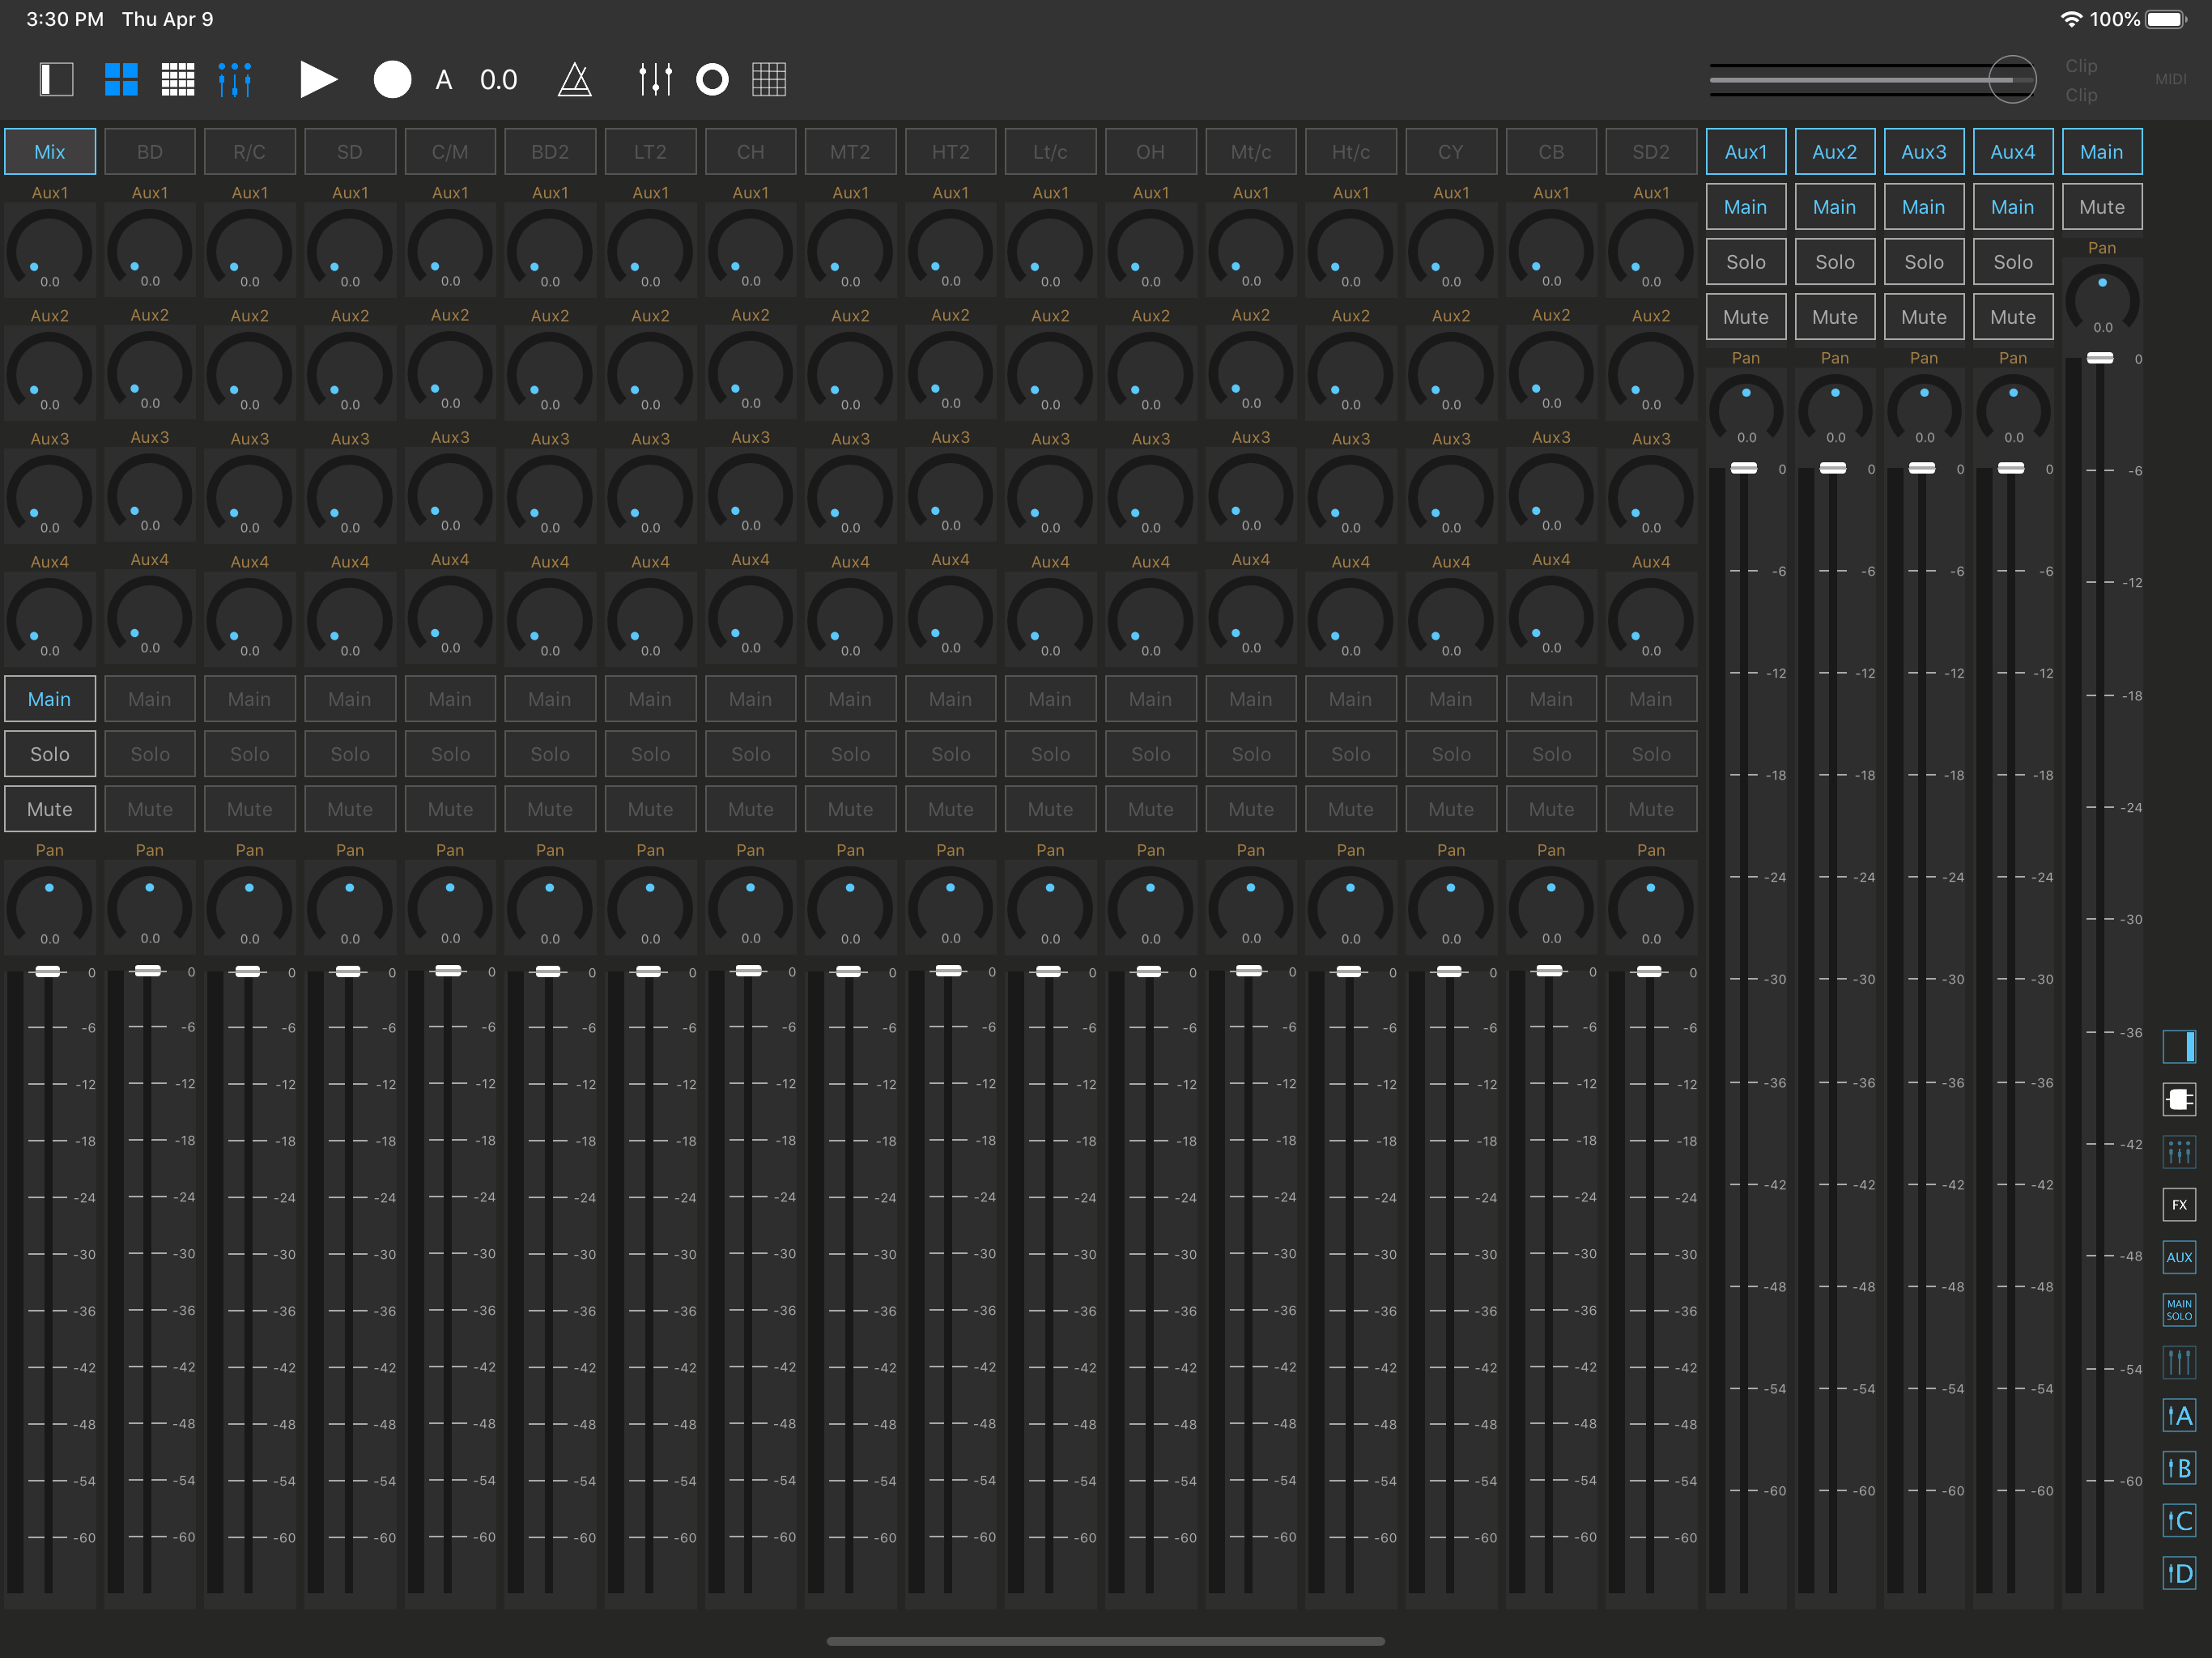
Task: Toggle the left sidebar panel icon
Action: point(56,79)
